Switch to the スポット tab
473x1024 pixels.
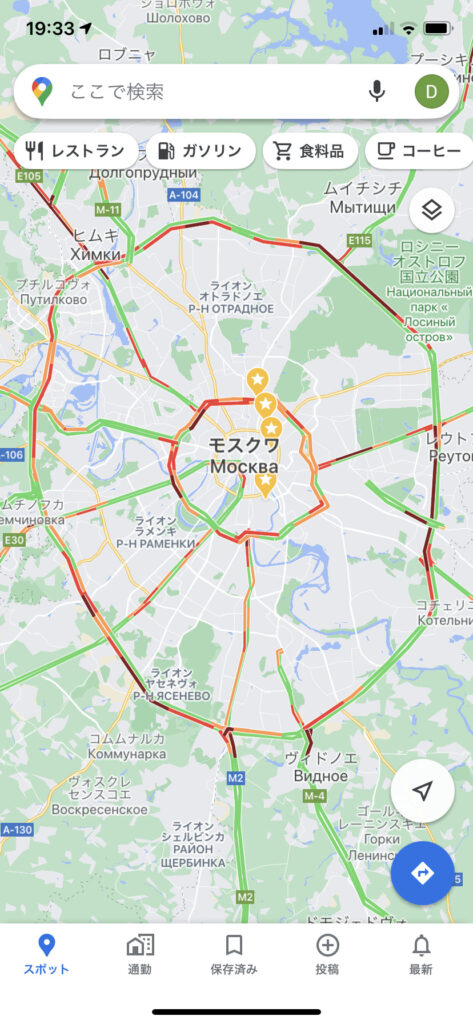(x=46, y=954)
